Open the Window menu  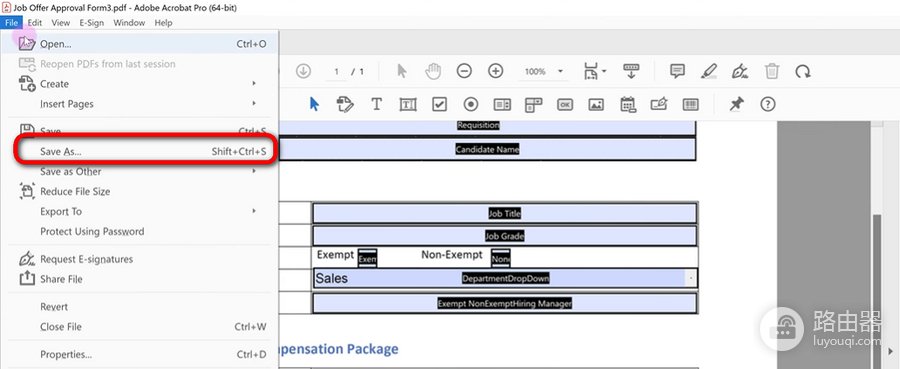(129, 23)
